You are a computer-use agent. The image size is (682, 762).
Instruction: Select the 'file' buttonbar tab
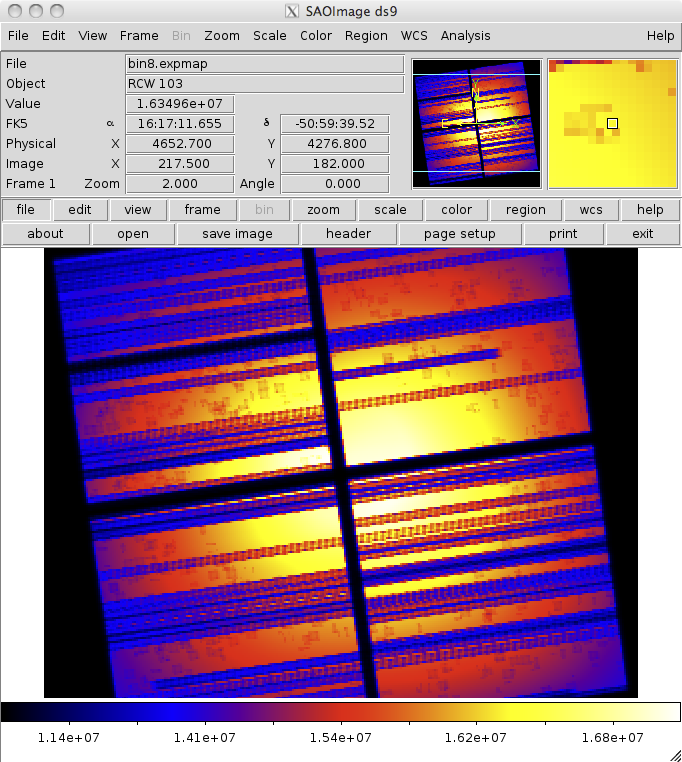click(x=26, y=210)
